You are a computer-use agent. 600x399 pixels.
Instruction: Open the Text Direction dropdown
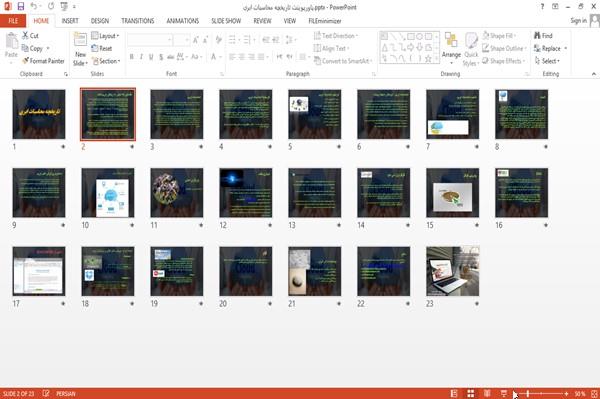point(336,36)
